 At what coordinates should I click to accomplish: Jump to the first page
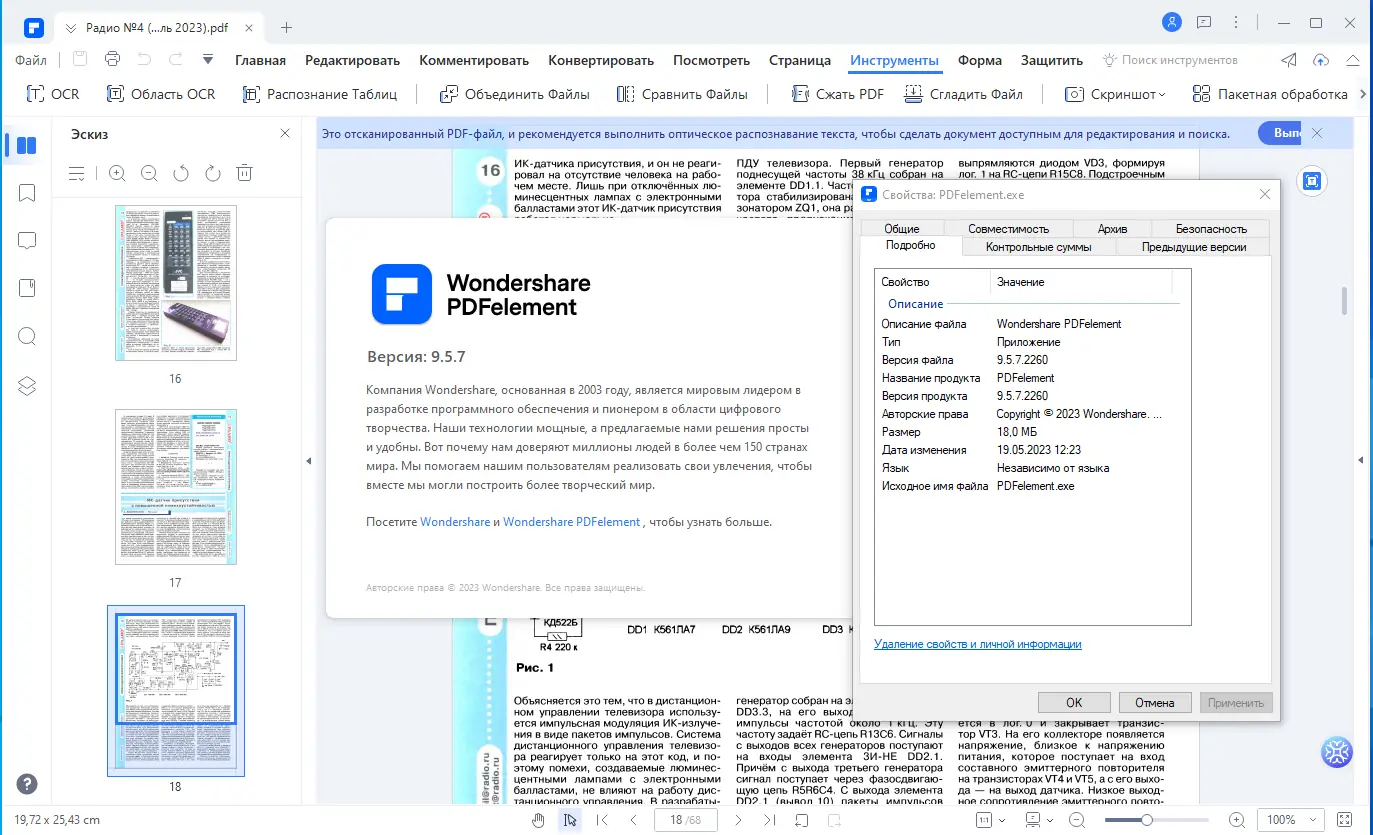pos(602,820)
